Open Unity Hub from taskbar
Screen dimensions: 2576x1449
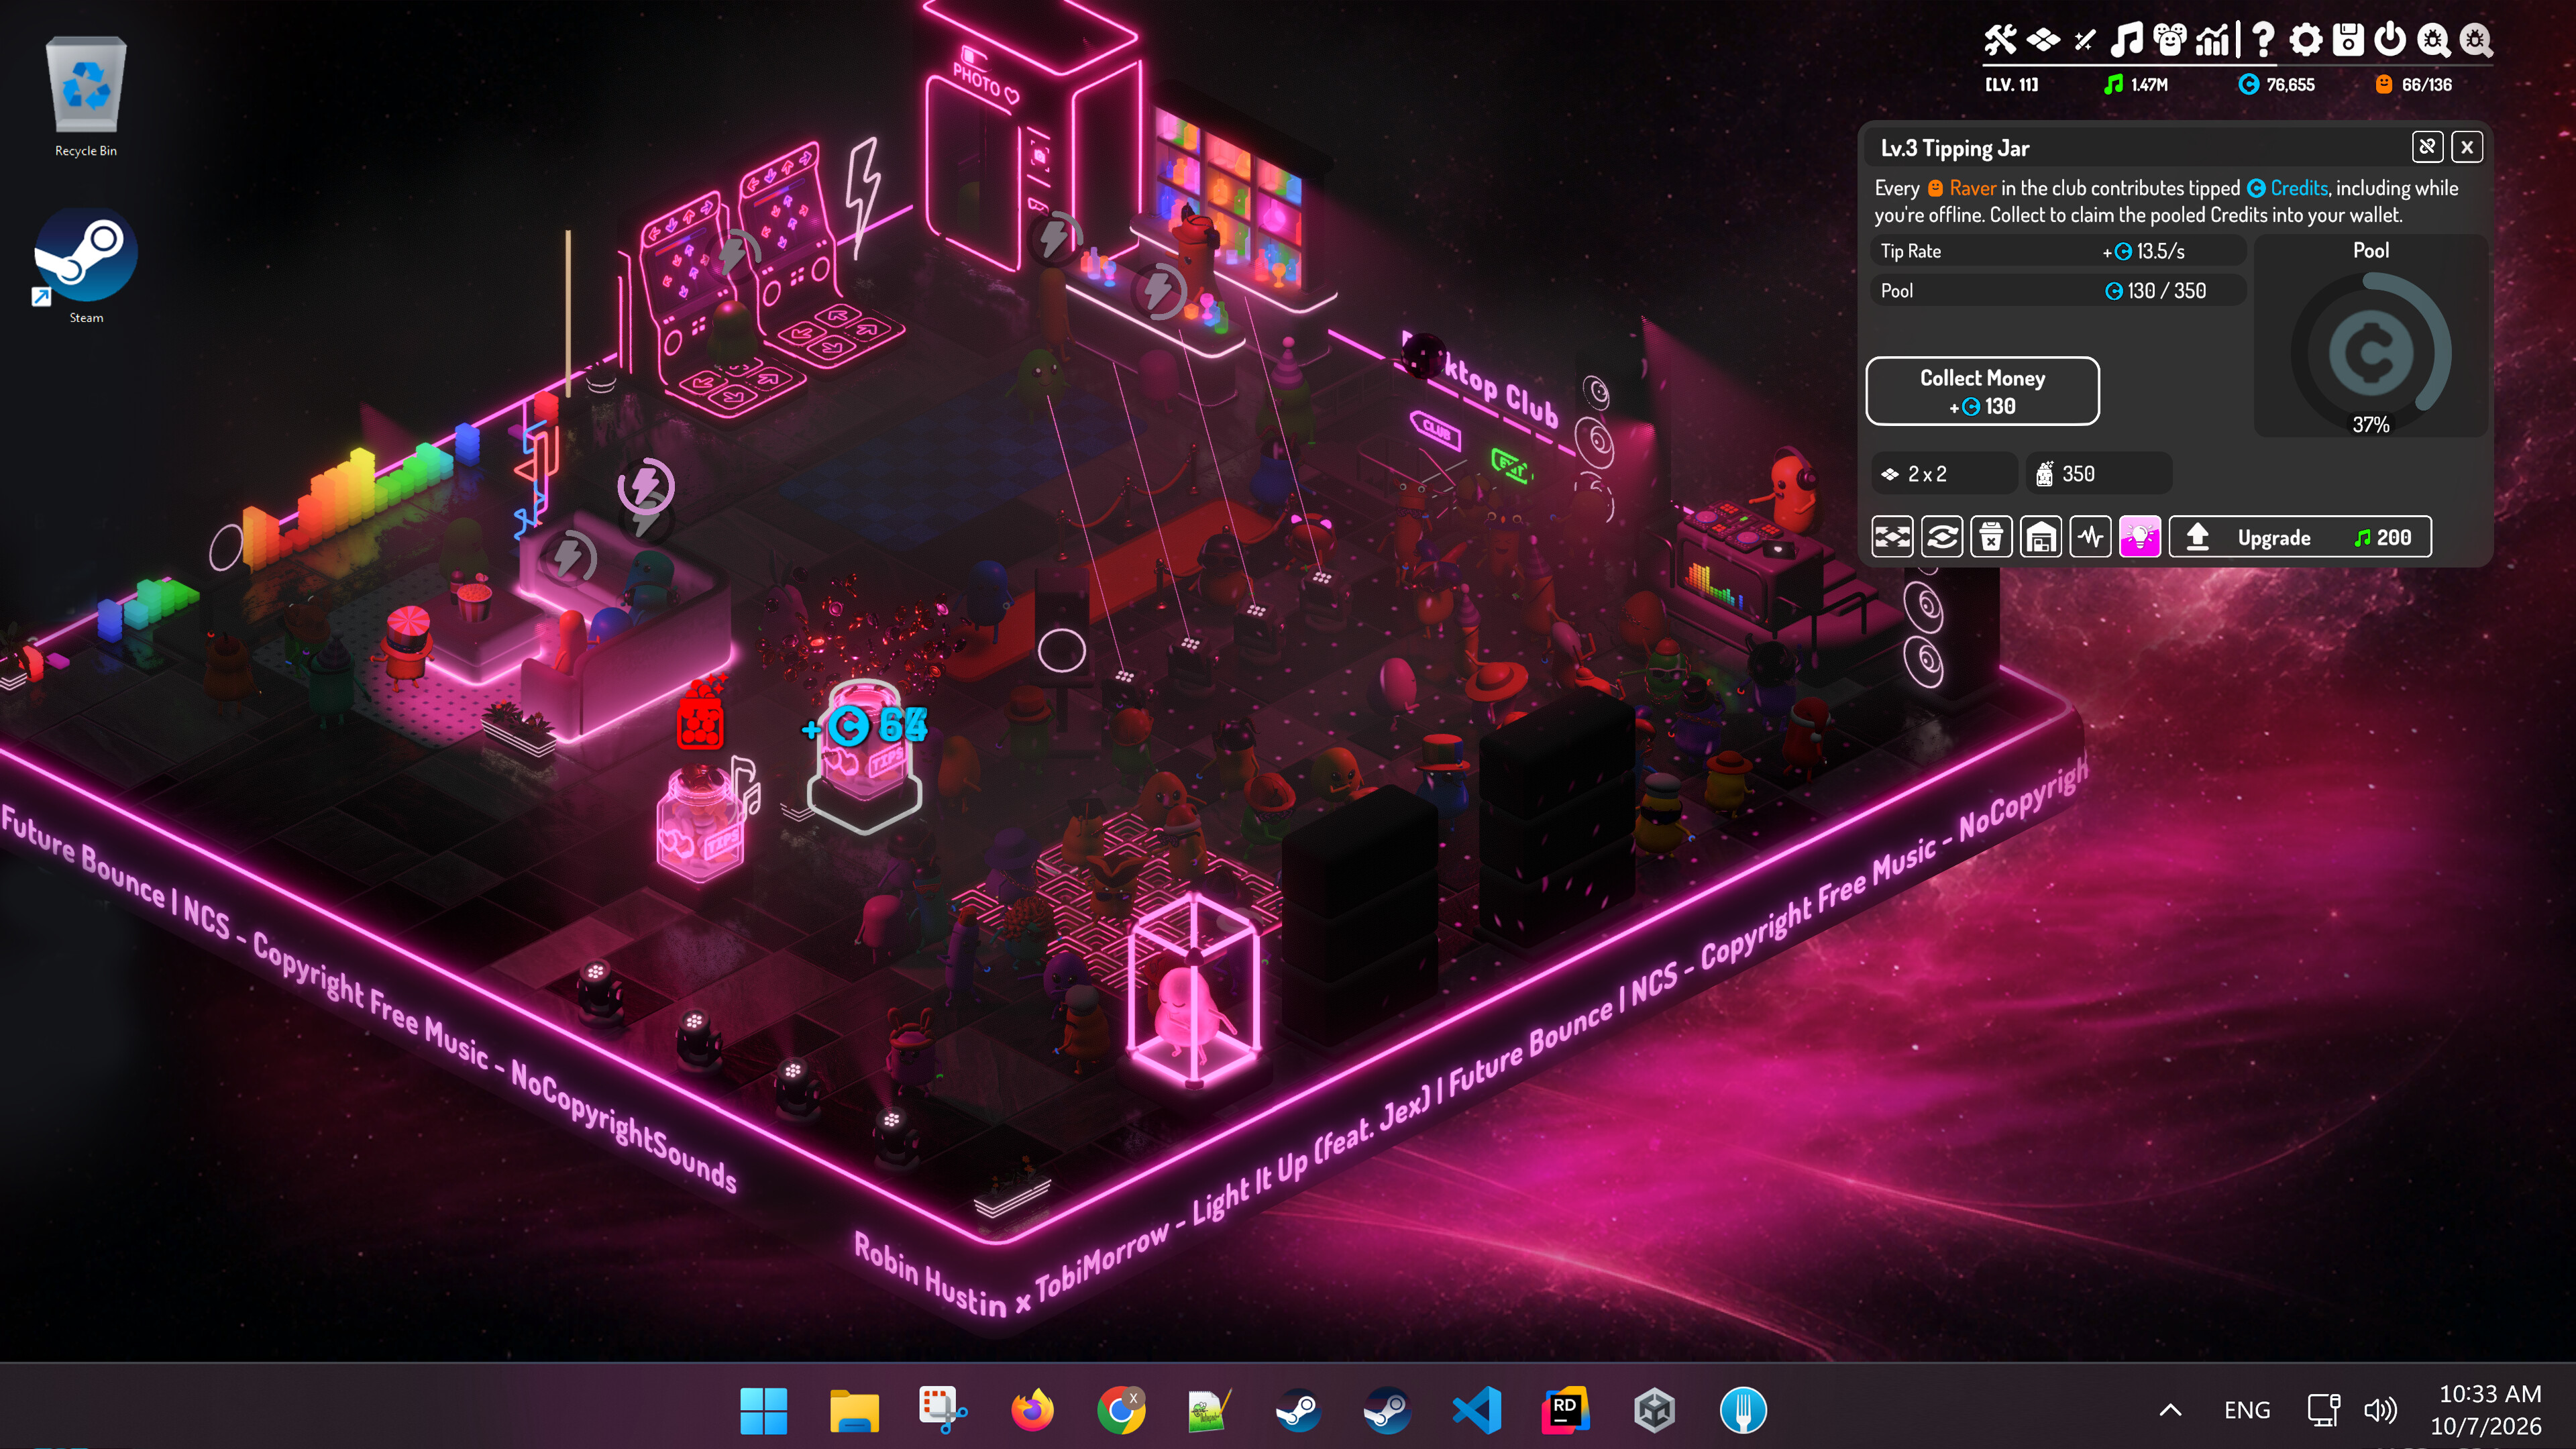1655,1410
